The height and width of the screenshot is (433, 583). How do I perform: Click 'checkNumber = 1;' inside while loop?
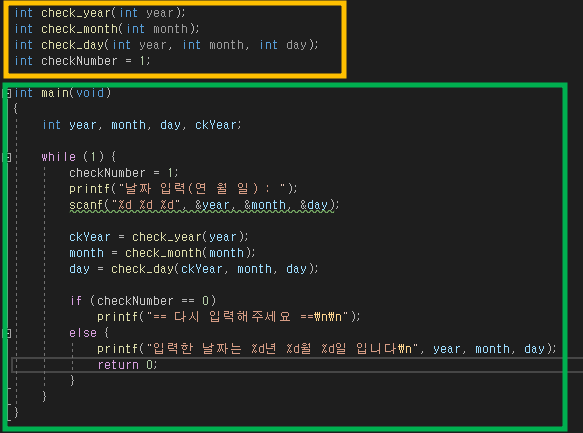tap(124, 173)
